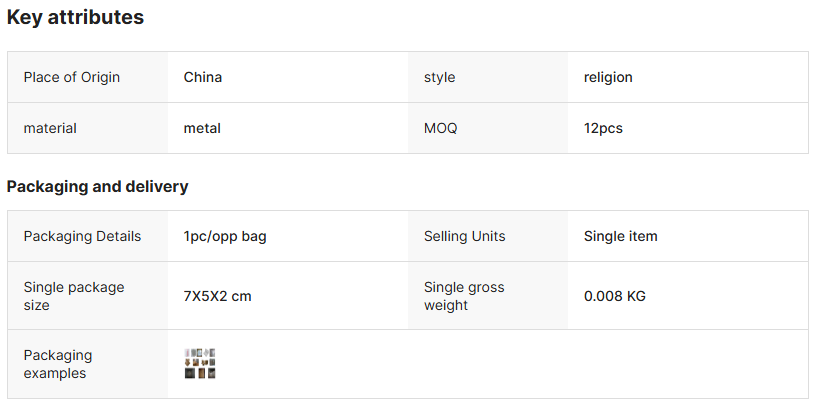Screen dimensions: 816x404
Task: Click the China origin value
Action: click(x=203, y=77)
